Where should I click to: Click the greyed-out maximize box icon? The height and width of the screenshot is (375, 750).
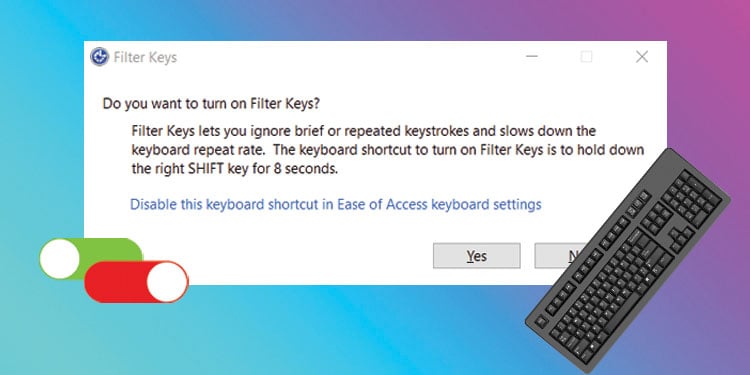(586, 57)
